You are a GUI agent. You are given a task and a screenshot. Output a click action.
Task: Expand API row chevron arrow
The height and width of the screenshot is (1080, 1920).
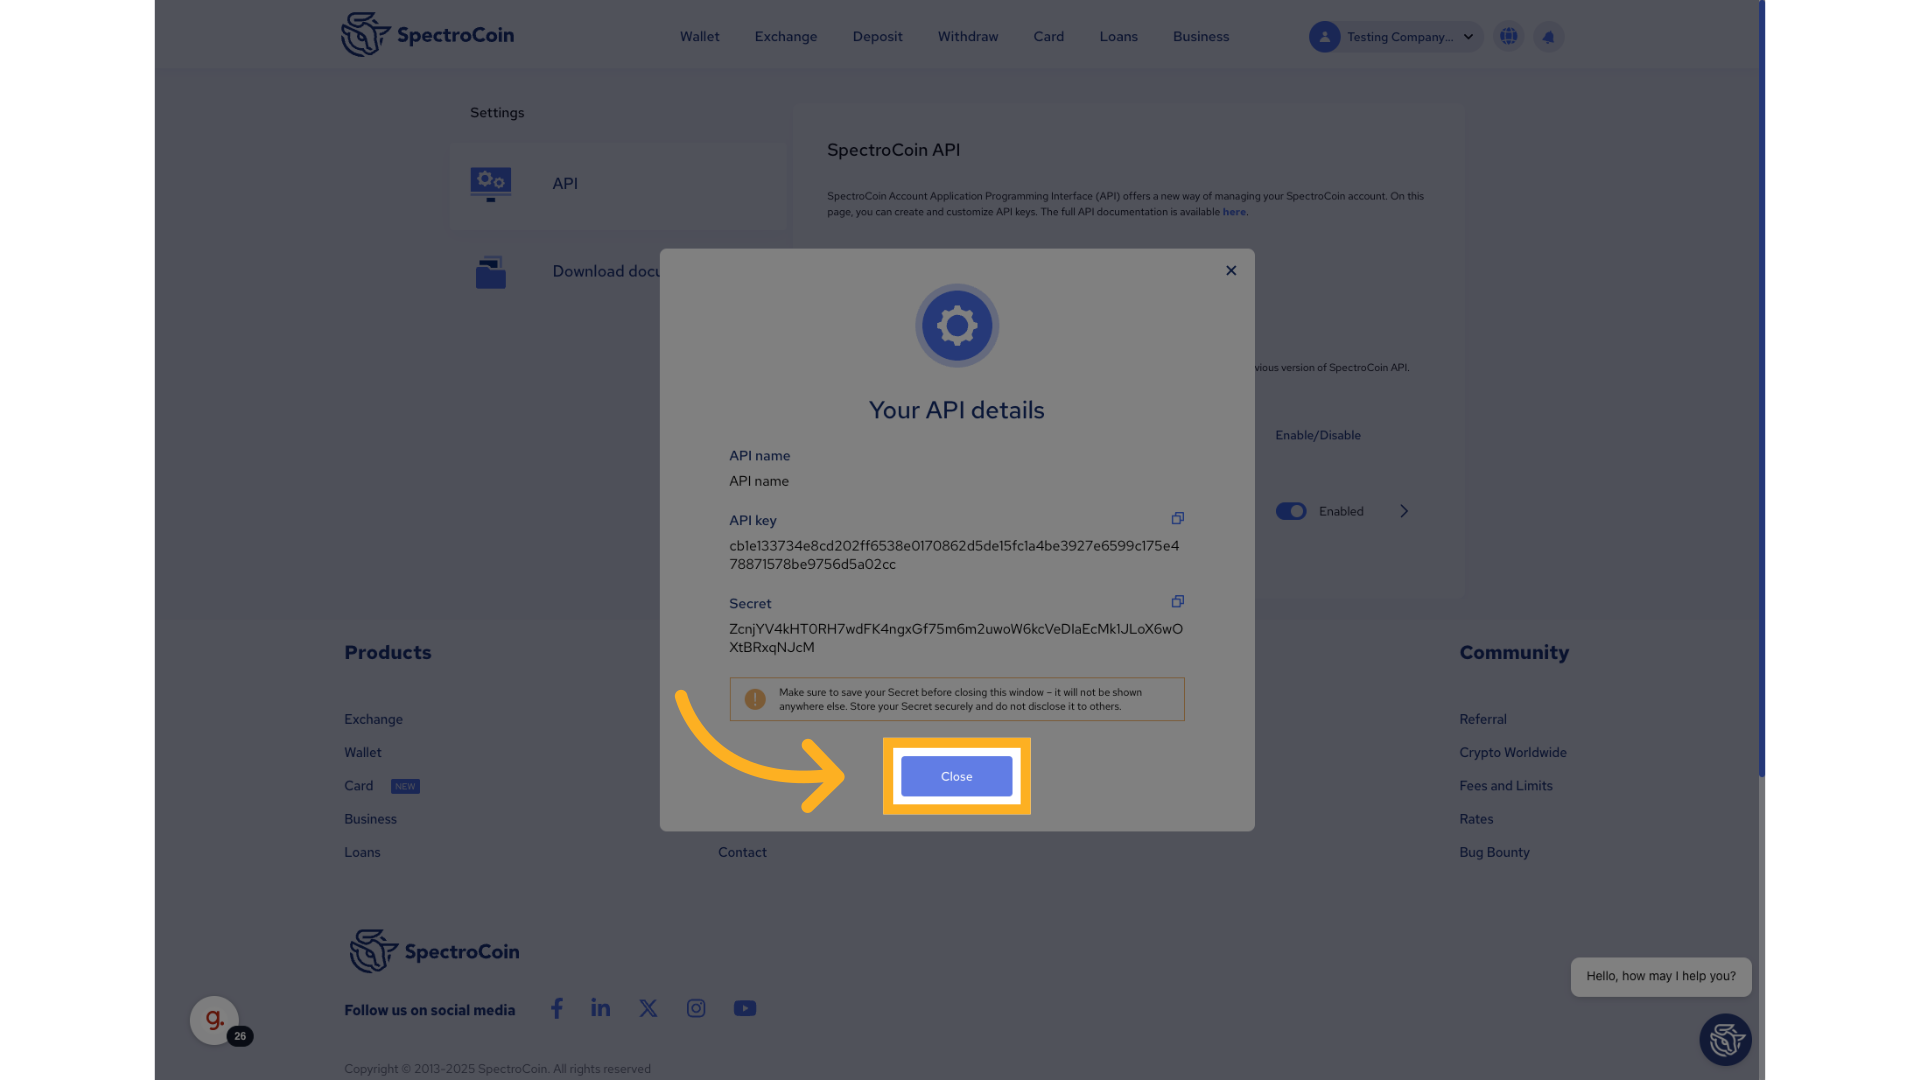1404,511
